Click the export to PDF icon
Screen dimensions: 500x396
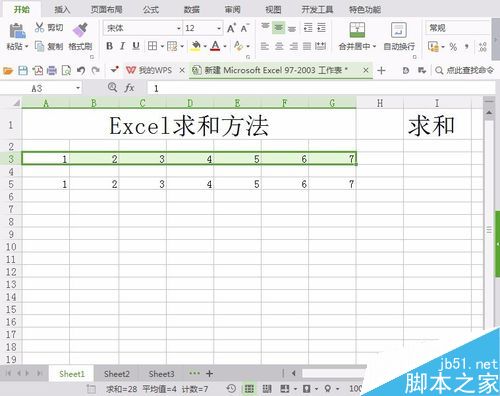(38, 71)
